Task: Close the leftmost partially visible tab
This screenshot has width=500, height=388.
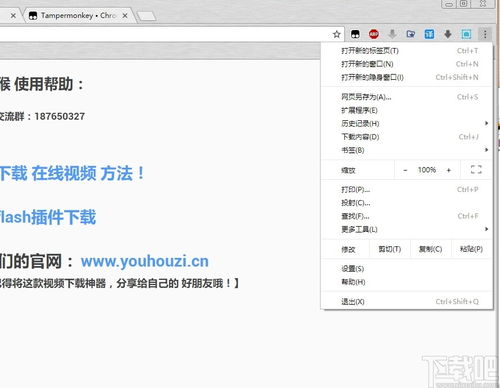Action: click(13, 15)
